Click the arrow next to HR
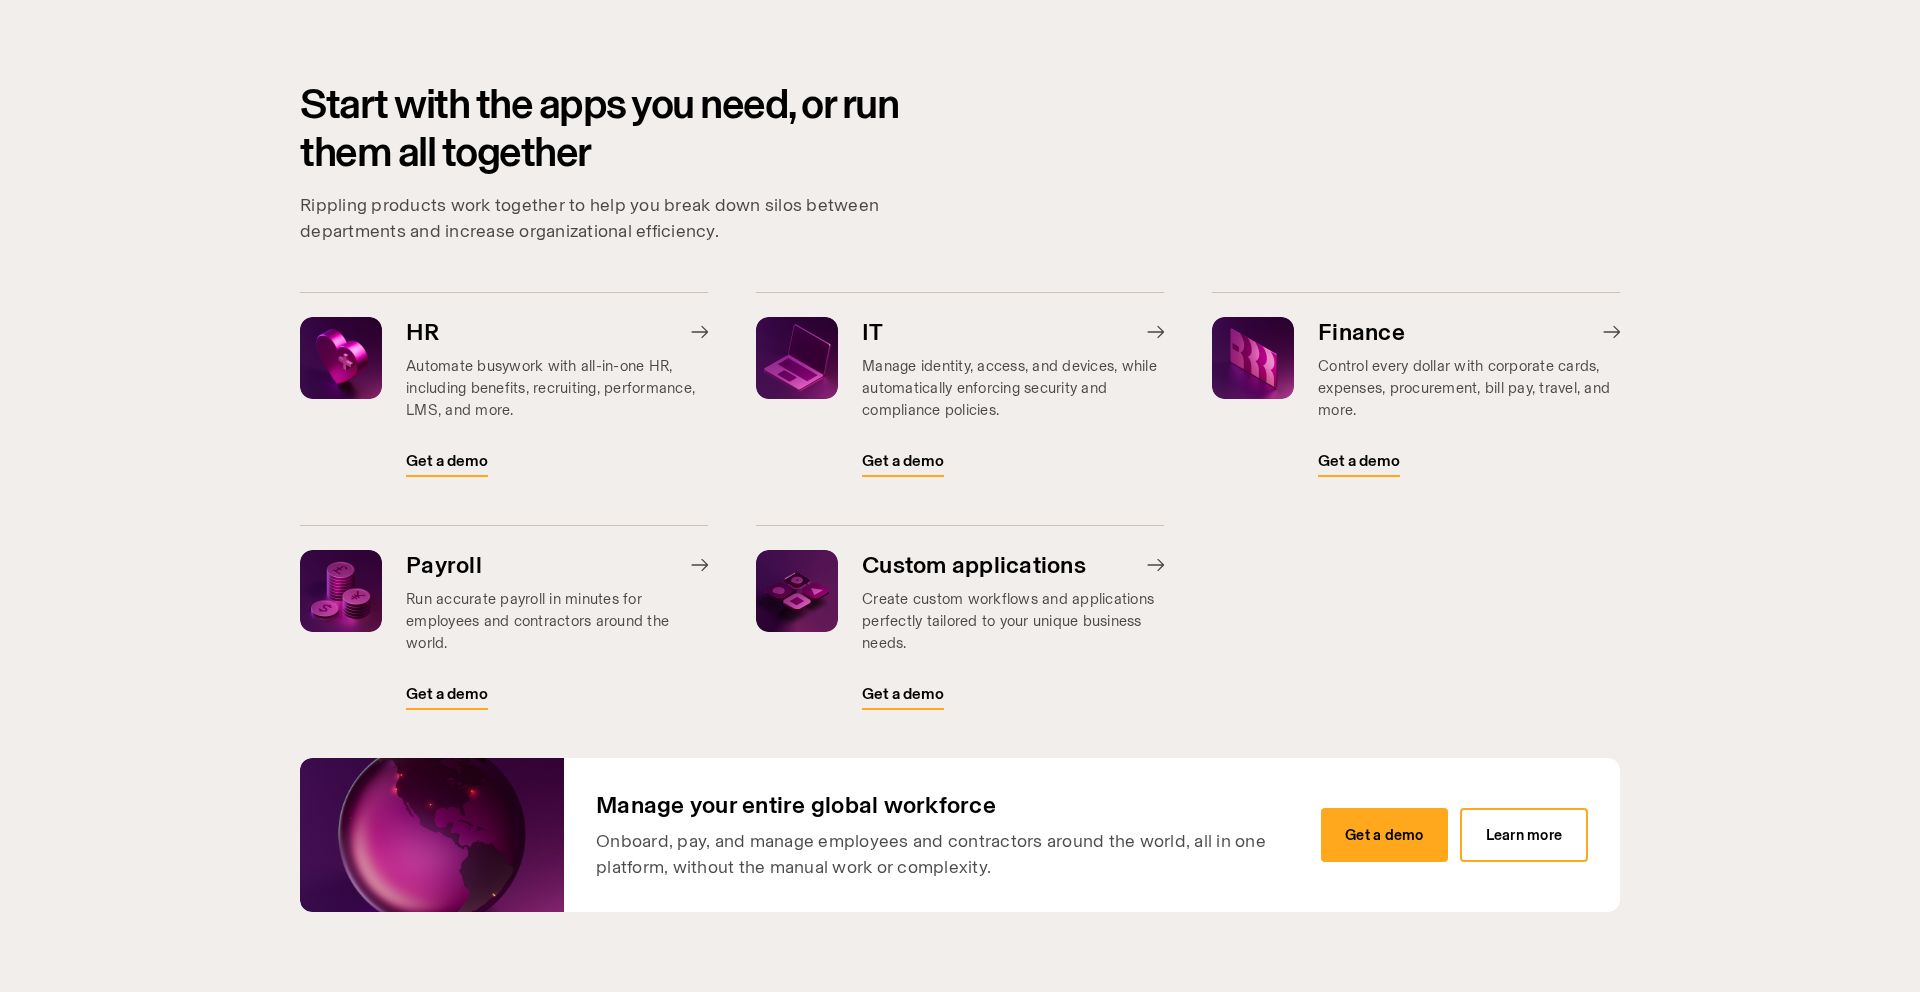The image size is (1920, 992). pyautogui.click(x=700, y=332)
